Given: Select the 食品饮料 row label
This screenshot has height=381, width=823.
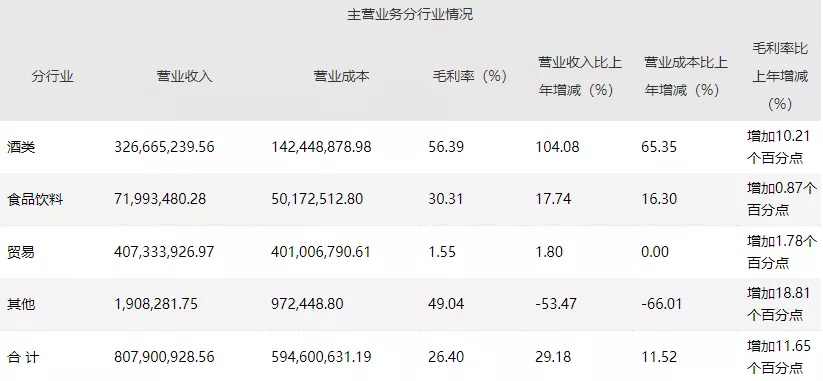Looking at the screenshot, I should click(35, 199).
